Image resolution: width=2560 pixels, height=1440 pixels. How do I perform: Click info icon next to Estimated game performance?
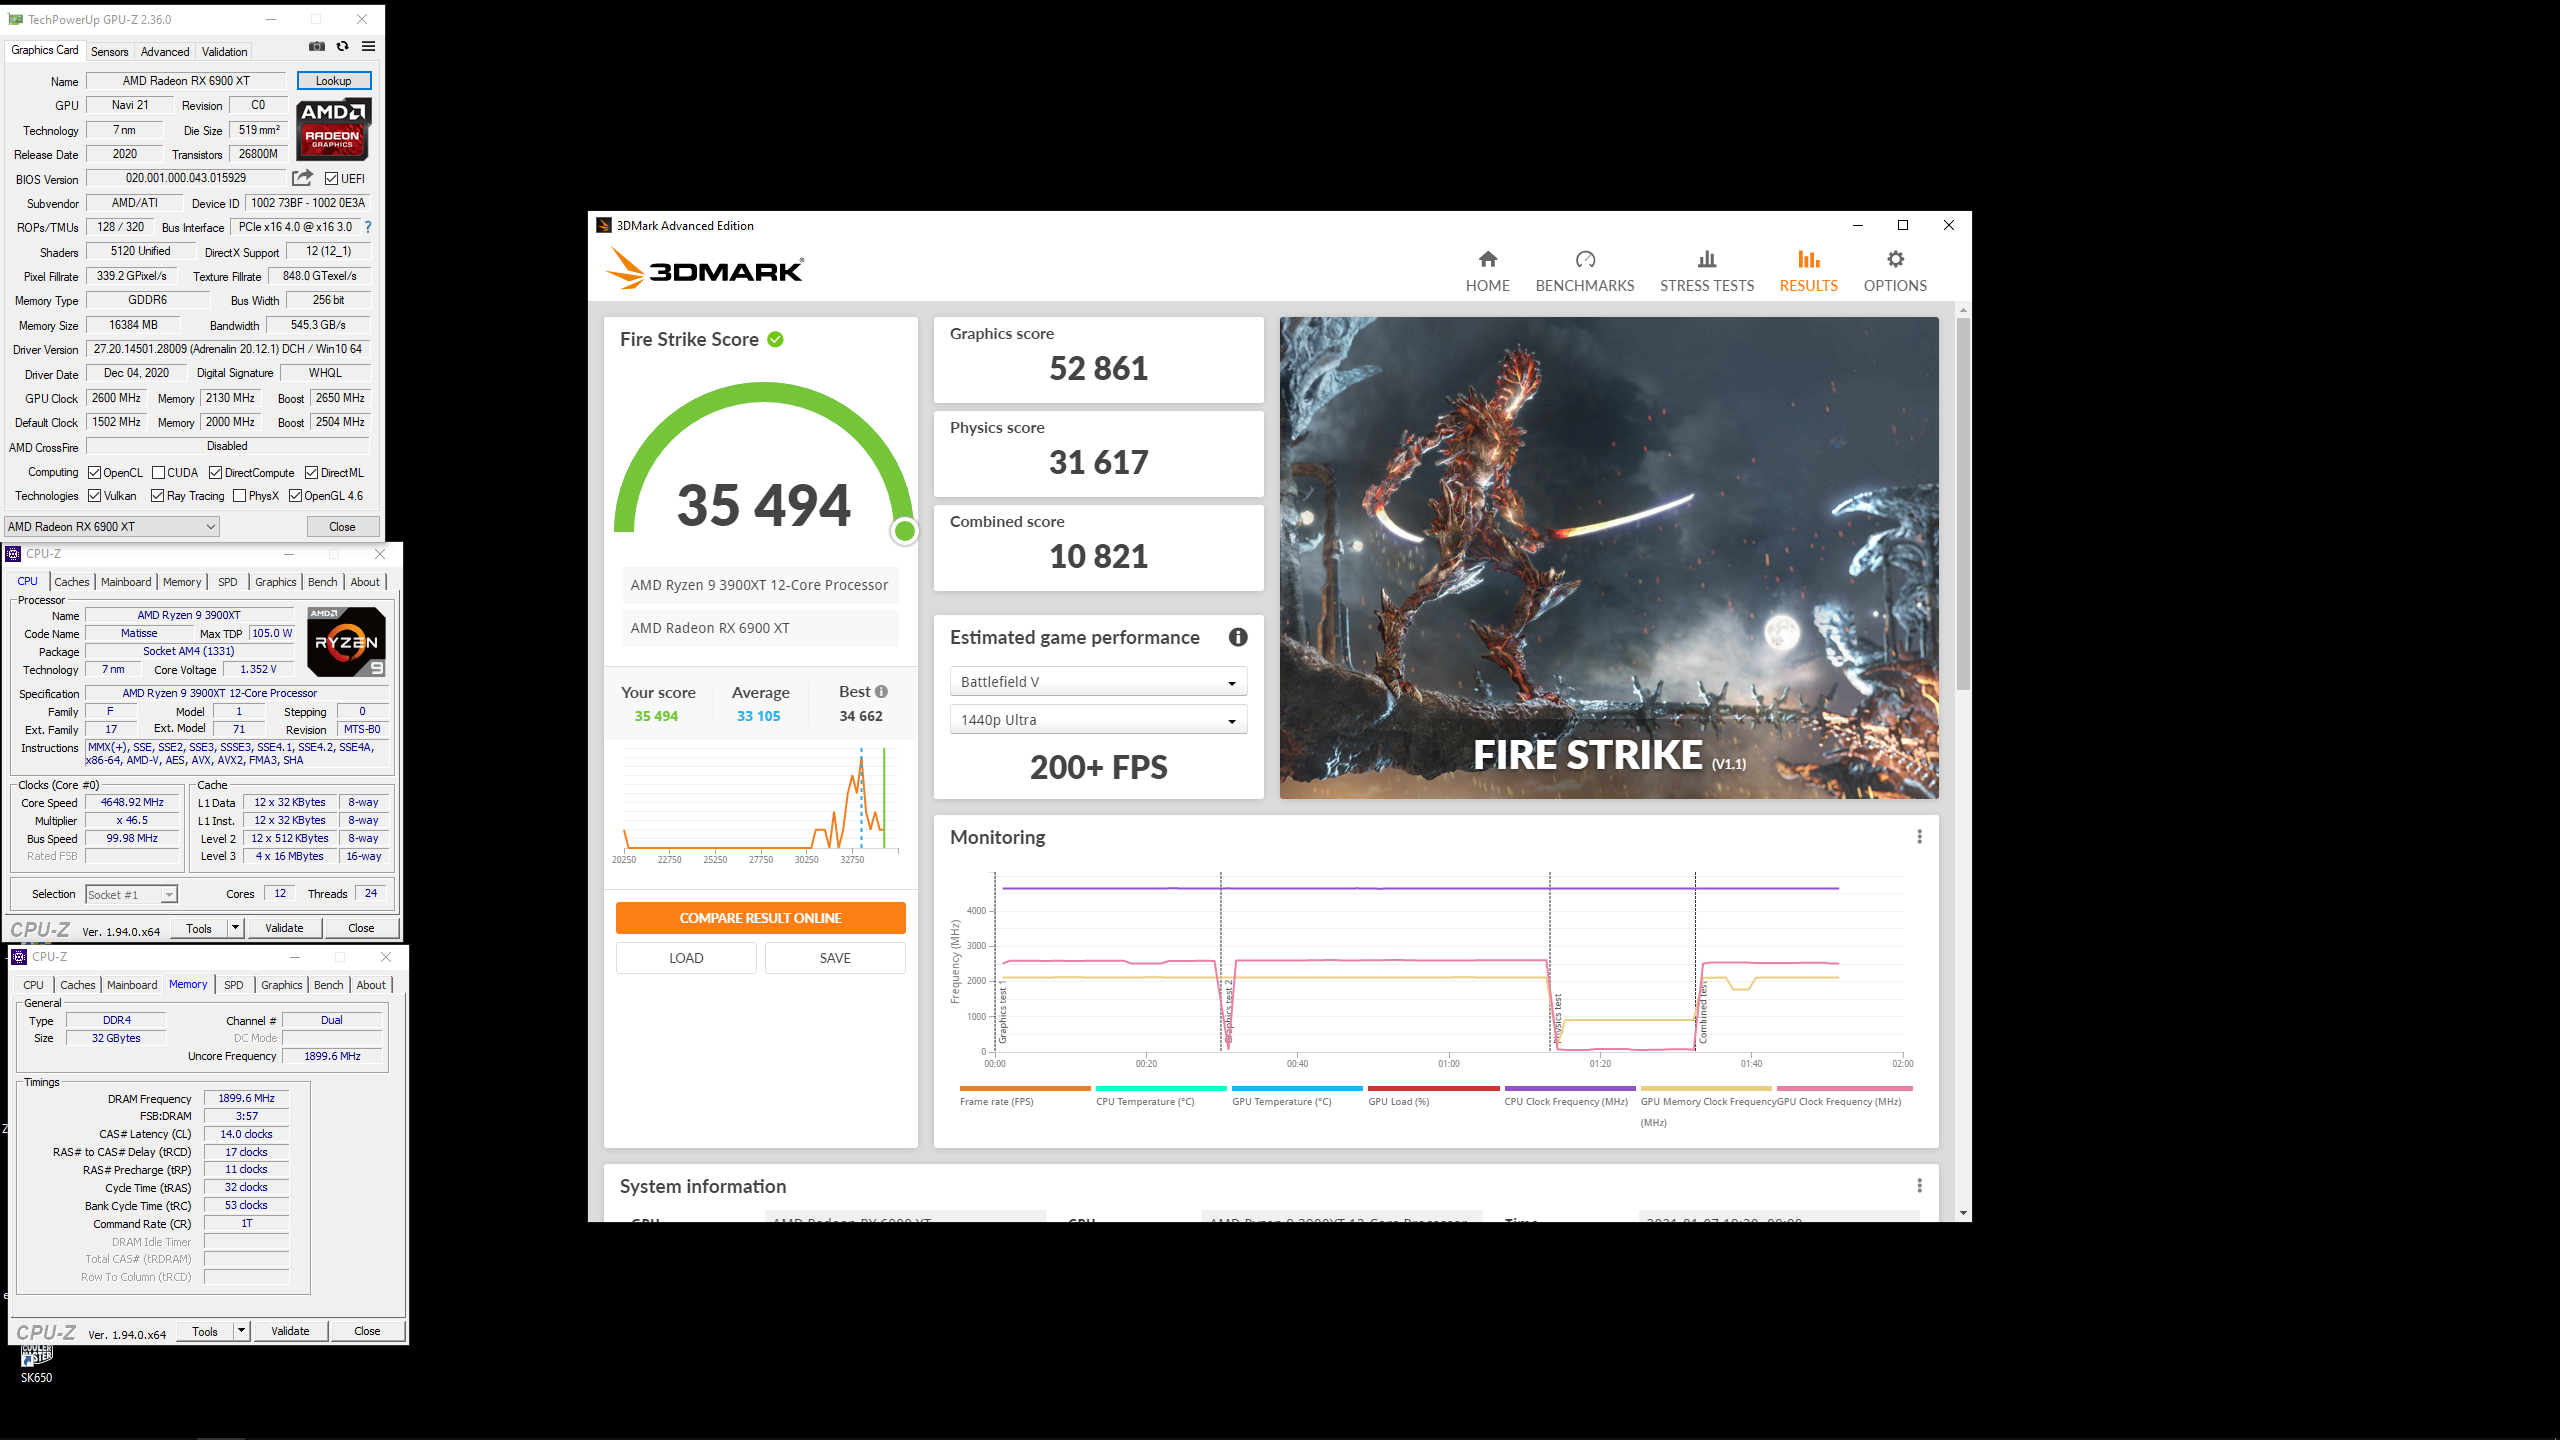[1238, 637]
